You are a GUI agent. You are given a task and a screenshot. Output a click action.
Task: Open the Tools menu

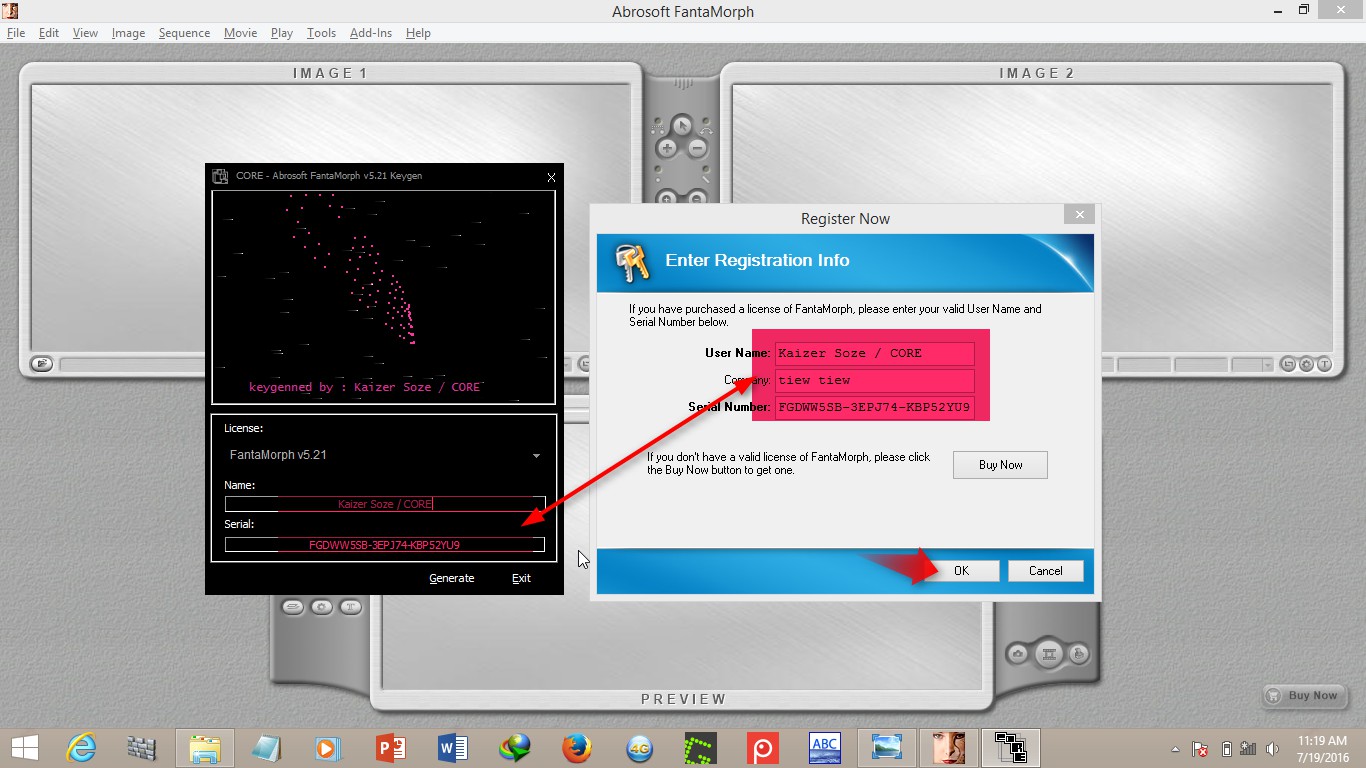(321, 33)
